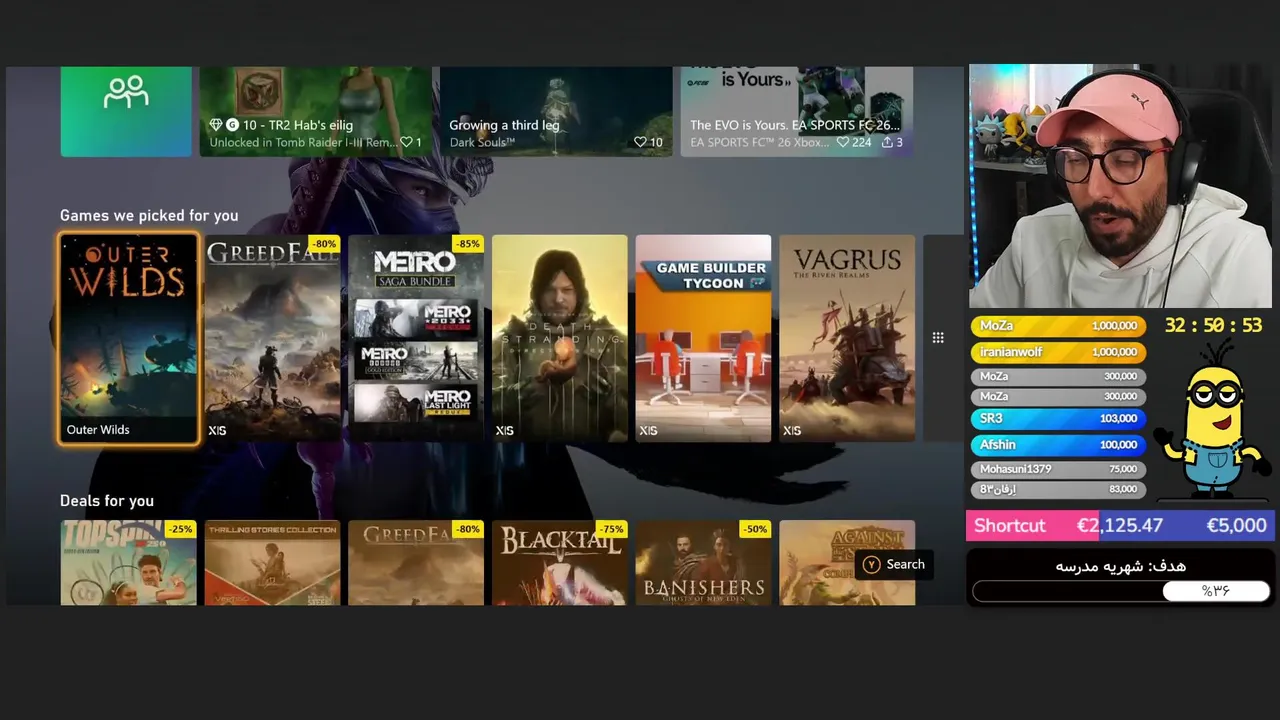The height and width of the screenshot is (720, 1280).
Task: Click 'Unlocked in Tomb Raider I-III Rem...' caption
Action: click(303, 142)
